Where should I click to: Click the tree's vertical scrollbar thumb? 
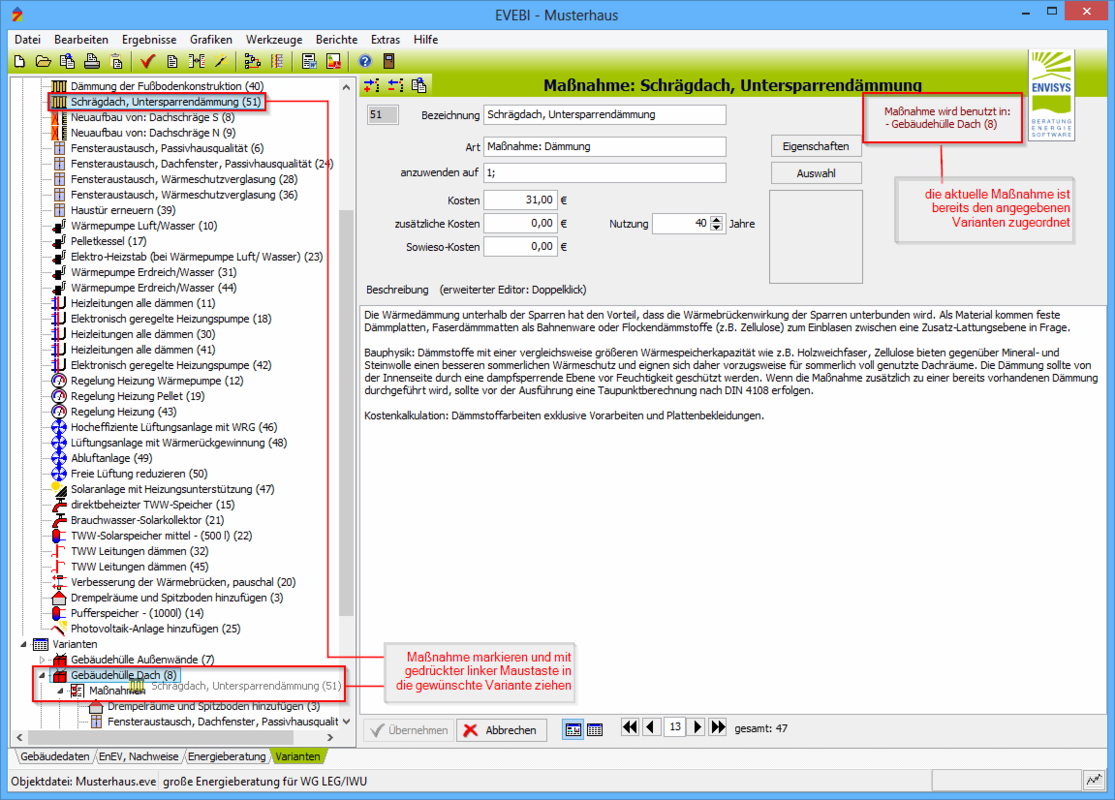(x=346, y=414)
